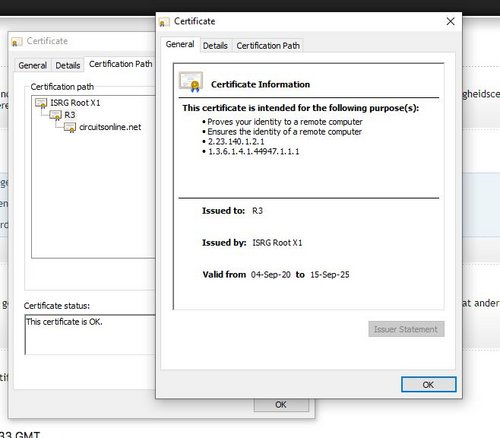
Task: Click the ISRG Root X1 certificate icon
Action: pyautogui.click(x=41, y=103)
